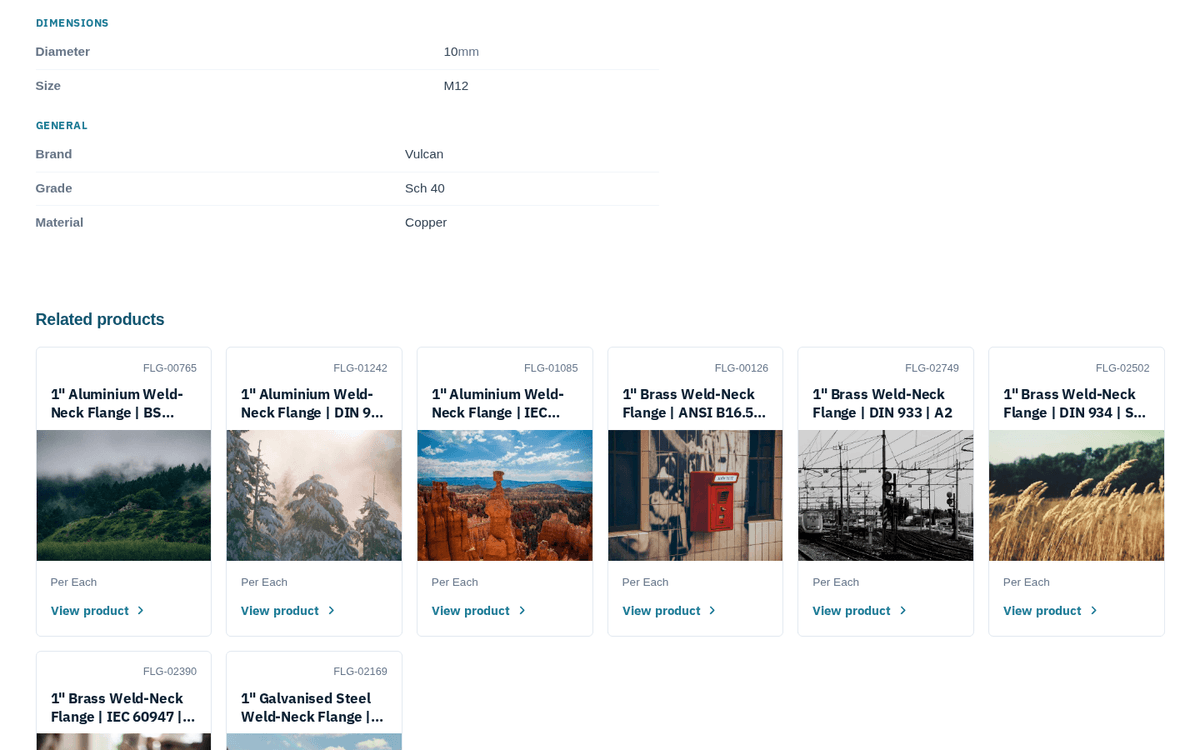This screenshot has height=750, width=1200.
Task: Open View product link for FLG-02749
Action: click(859, 611)
